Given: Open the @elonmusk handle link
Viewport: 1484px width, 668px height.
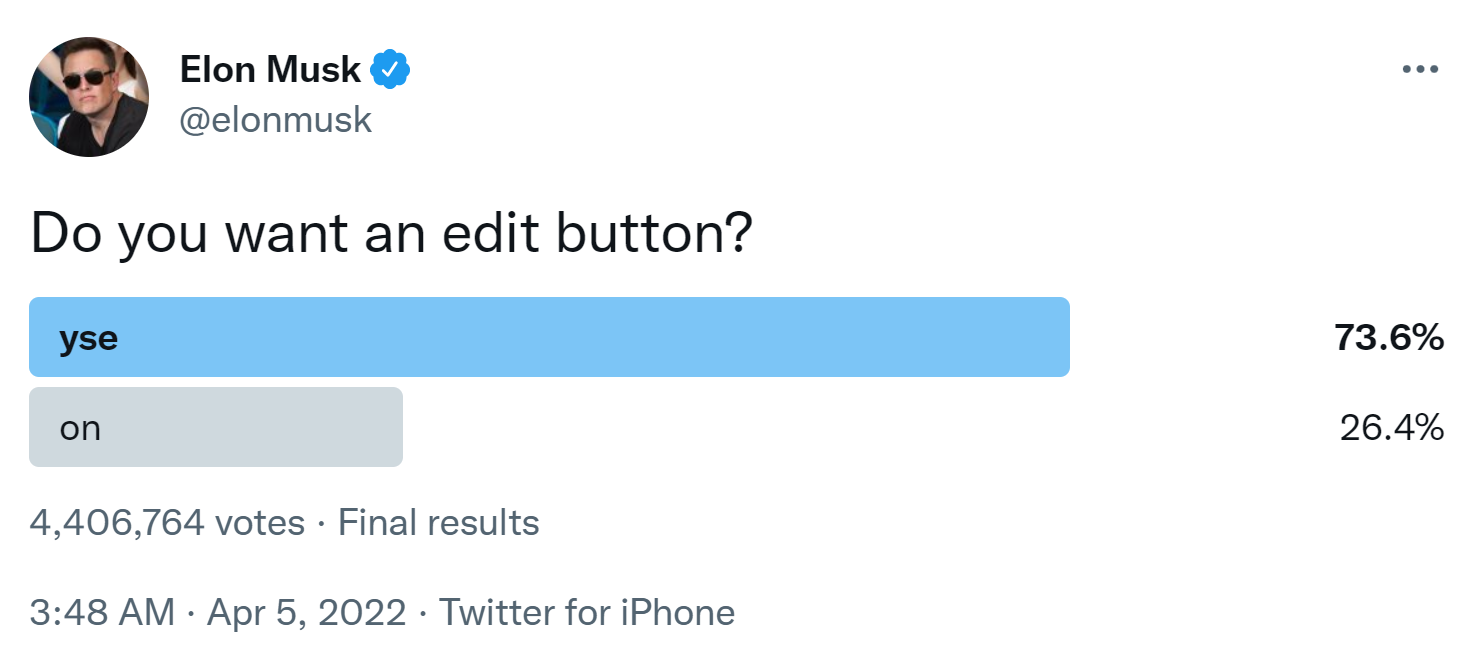Looking at the screenshot, I should coord(276,120).
